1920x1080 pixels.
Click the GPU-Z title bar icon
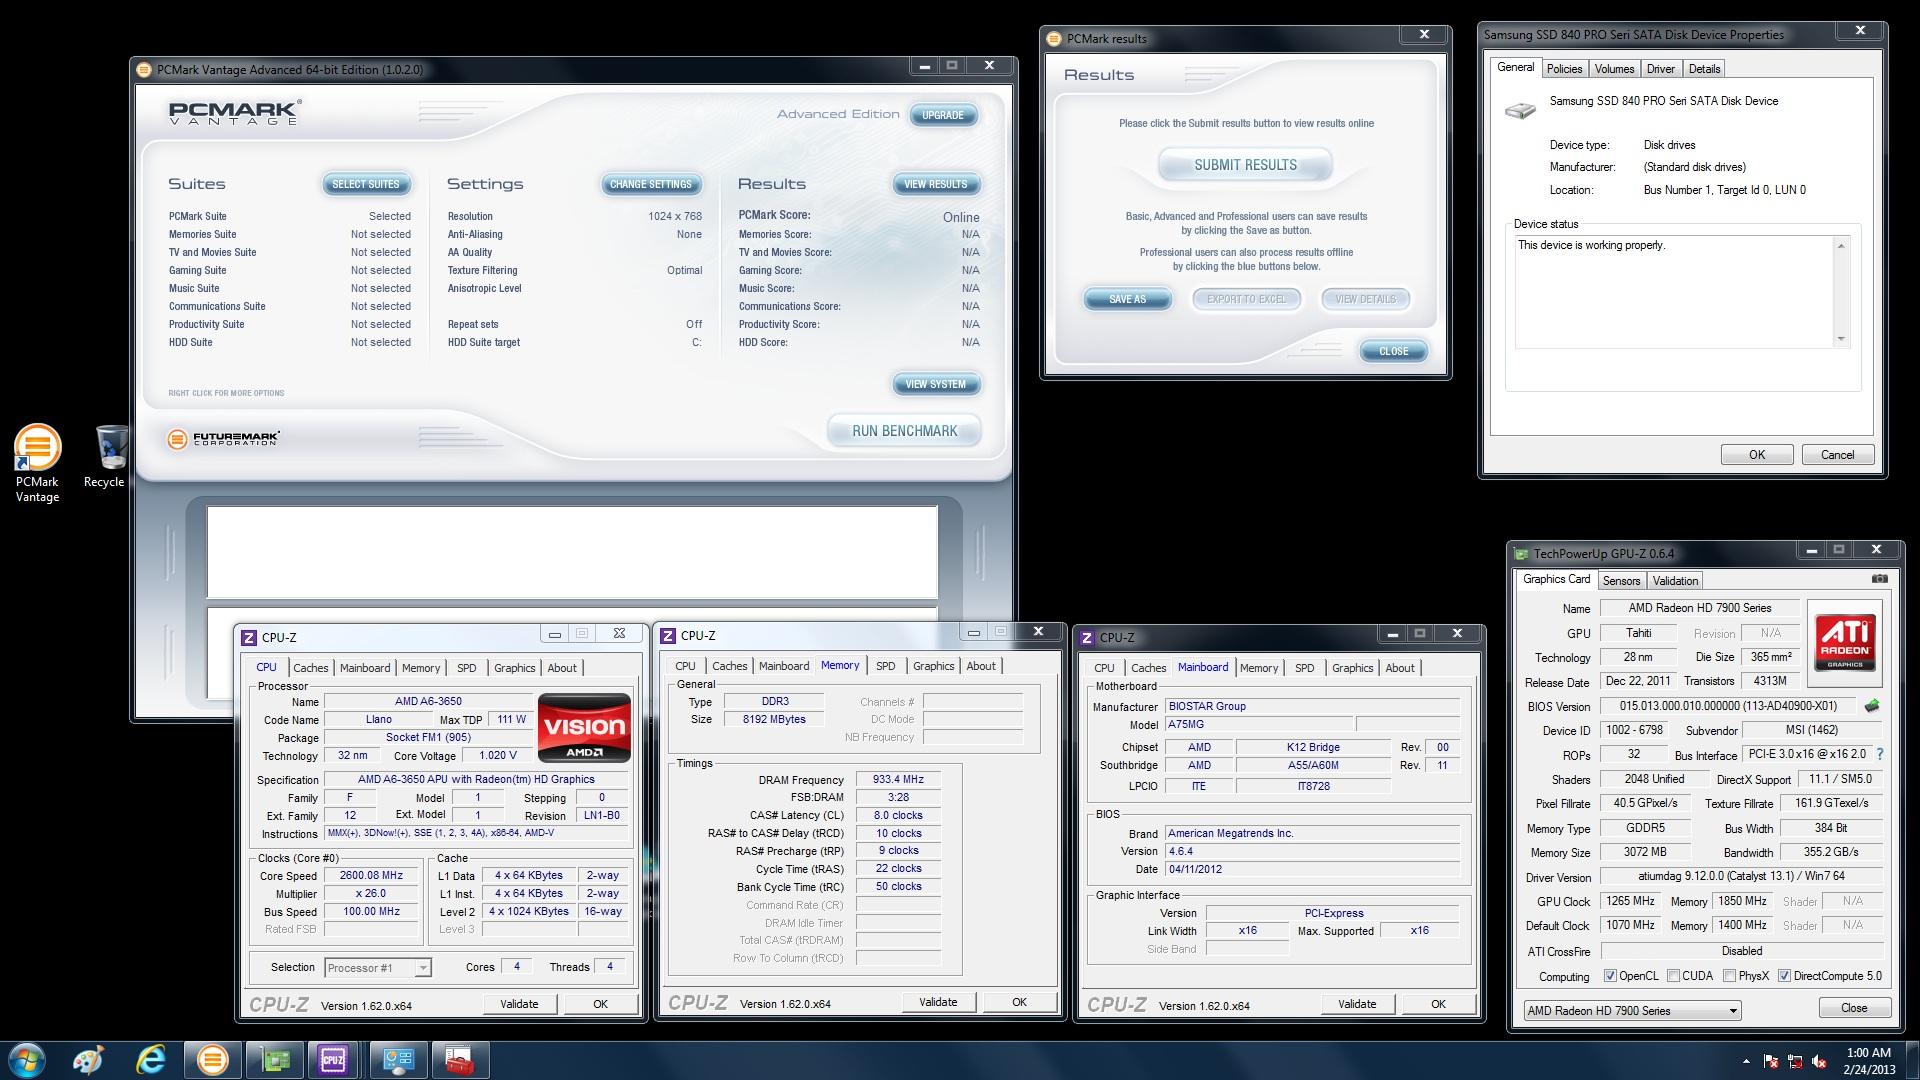(x=1521, y=553)
